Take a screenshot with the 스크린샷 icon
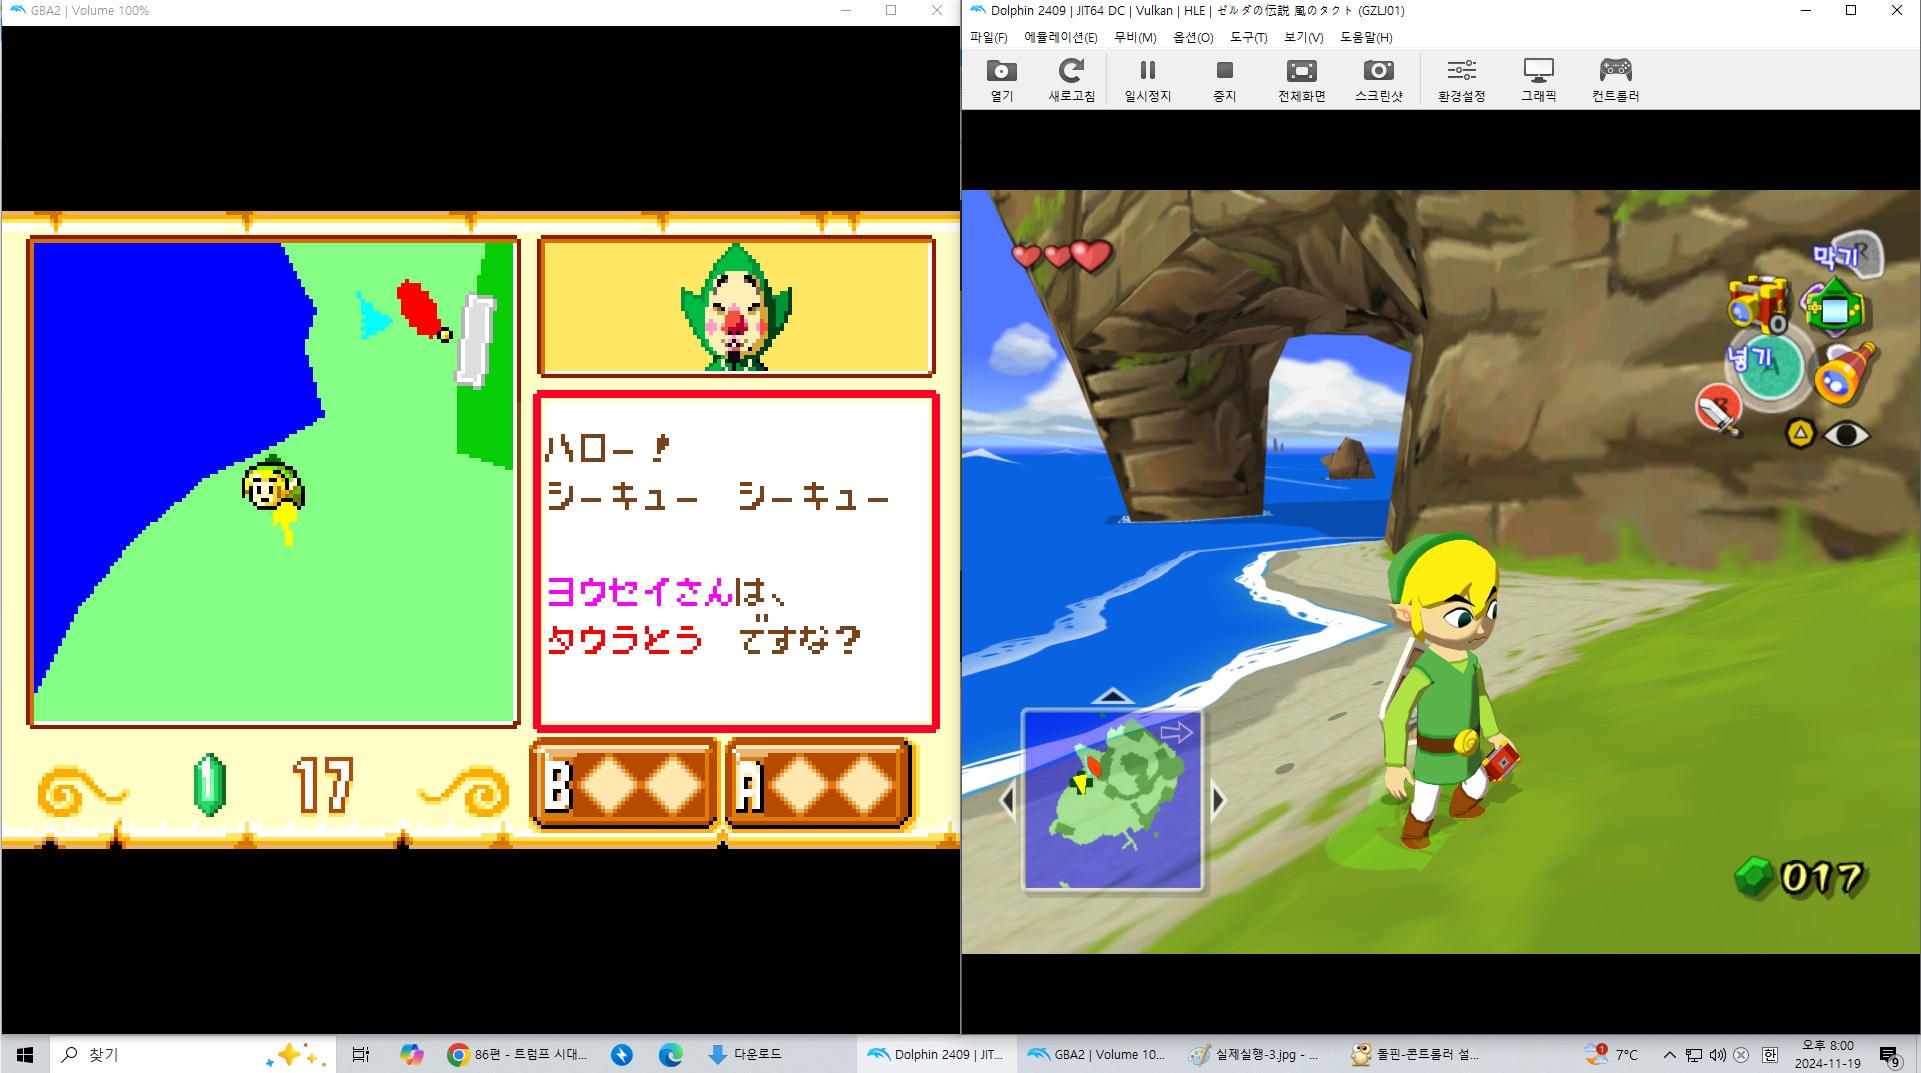This screenshot has width=1921, height=1073. (x=1378, y=80)
